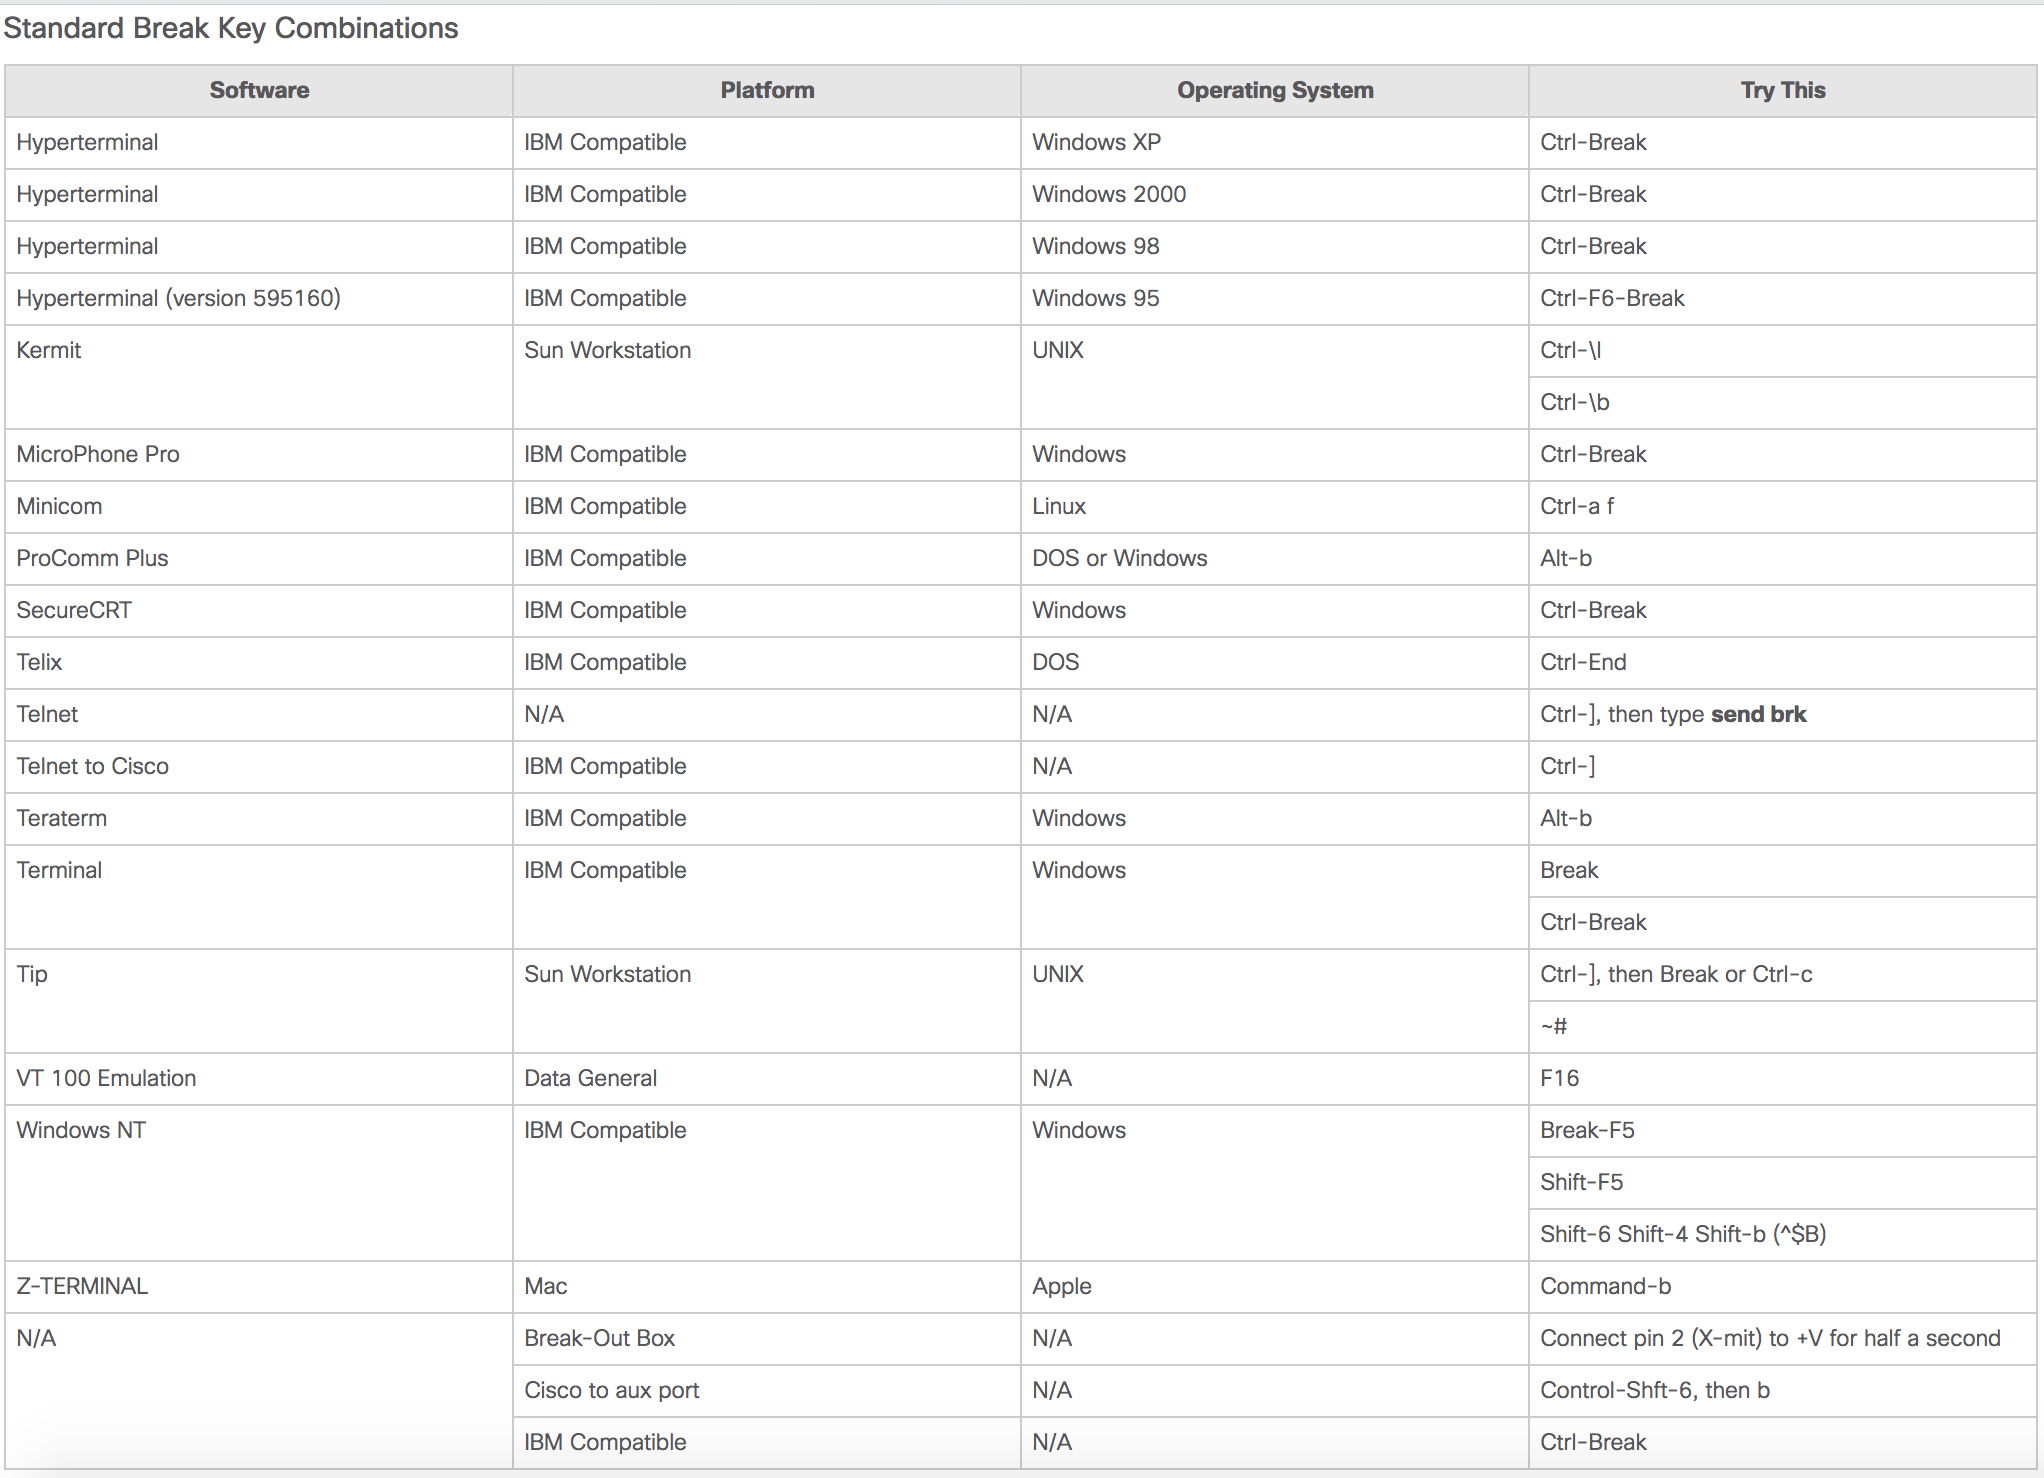Click the Kermit software cell
Screen dimensions: 2044x1478
(49, 350)
